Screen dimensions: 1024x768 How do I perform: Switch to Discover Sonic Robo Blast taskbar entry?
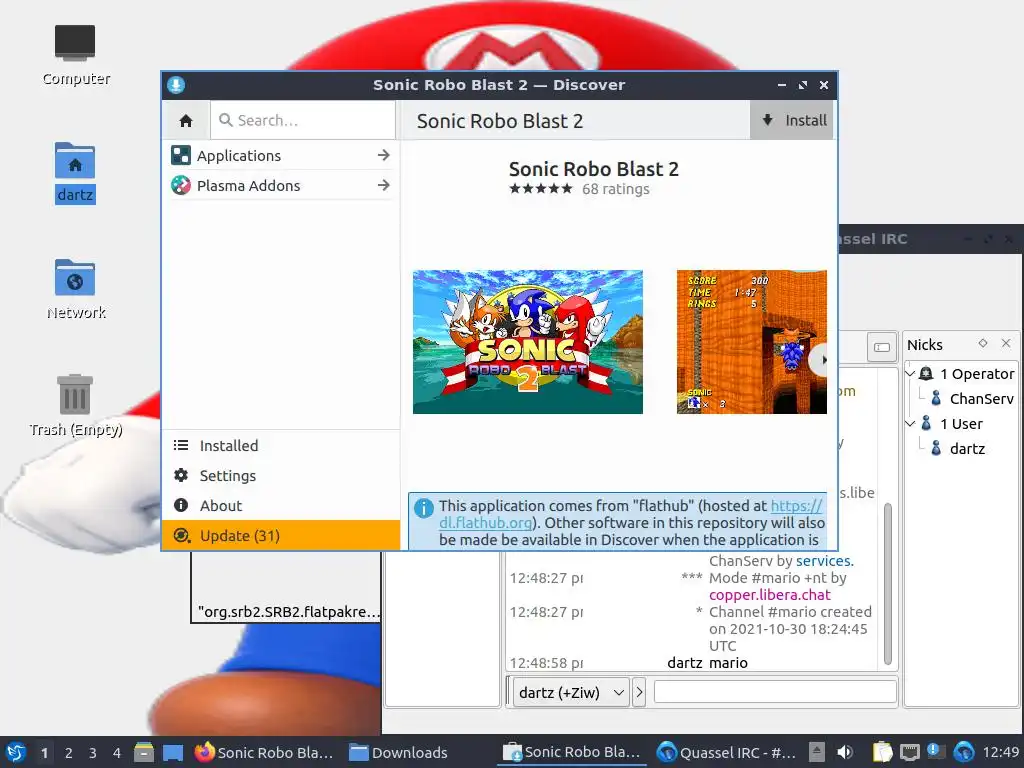point(571,752)
